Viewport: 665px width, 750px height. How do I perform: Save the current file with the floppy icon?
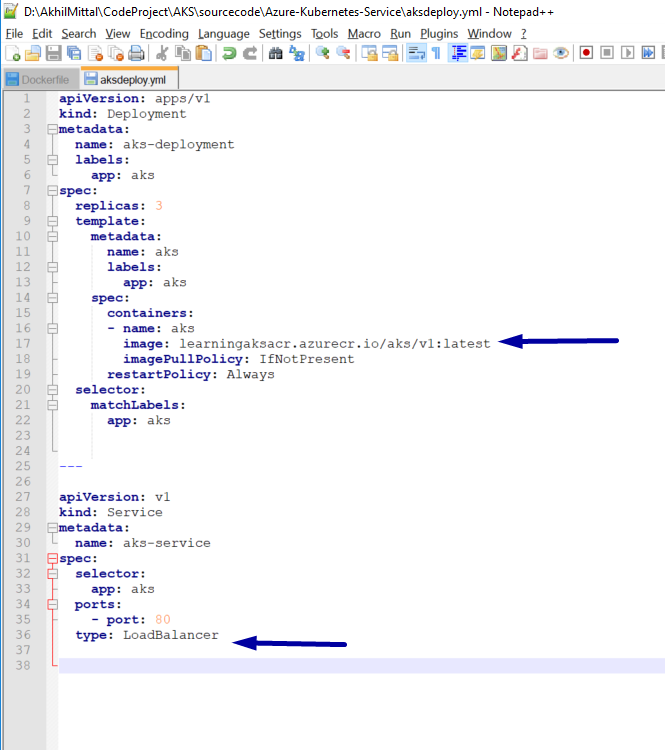pos(53,53)
